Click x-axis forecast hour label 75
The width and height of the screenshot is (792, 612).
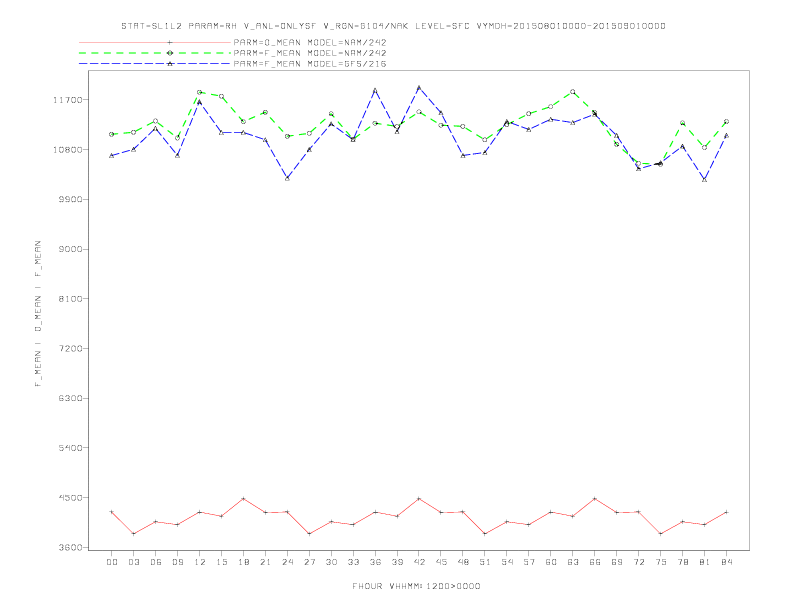click(661, 562)
